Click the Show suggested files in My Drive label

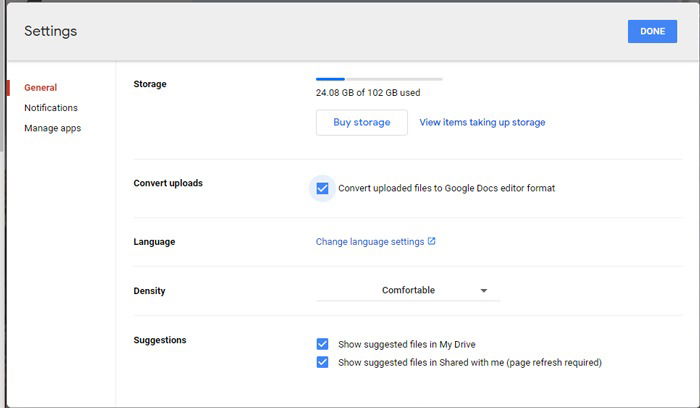(x=407, y=345)
